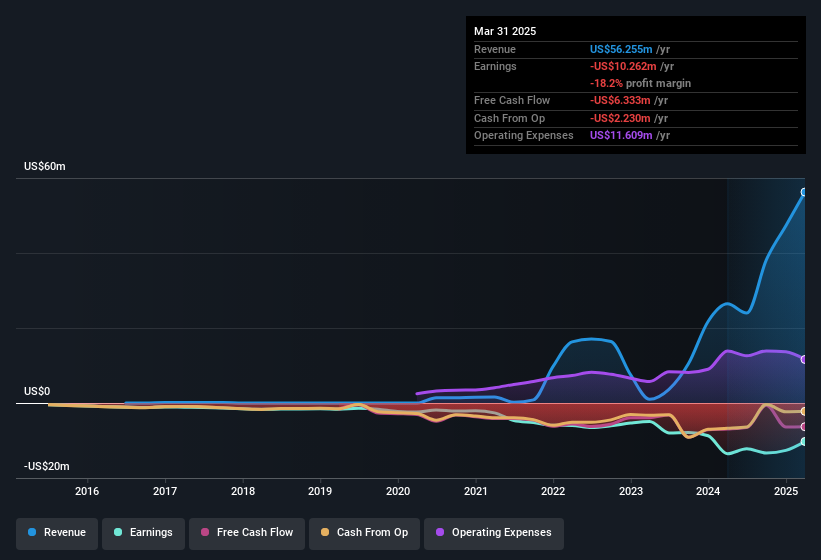Hide the Operating Expenses series
The width and height of the screenshot is (821, 560).
click(494, 533)
